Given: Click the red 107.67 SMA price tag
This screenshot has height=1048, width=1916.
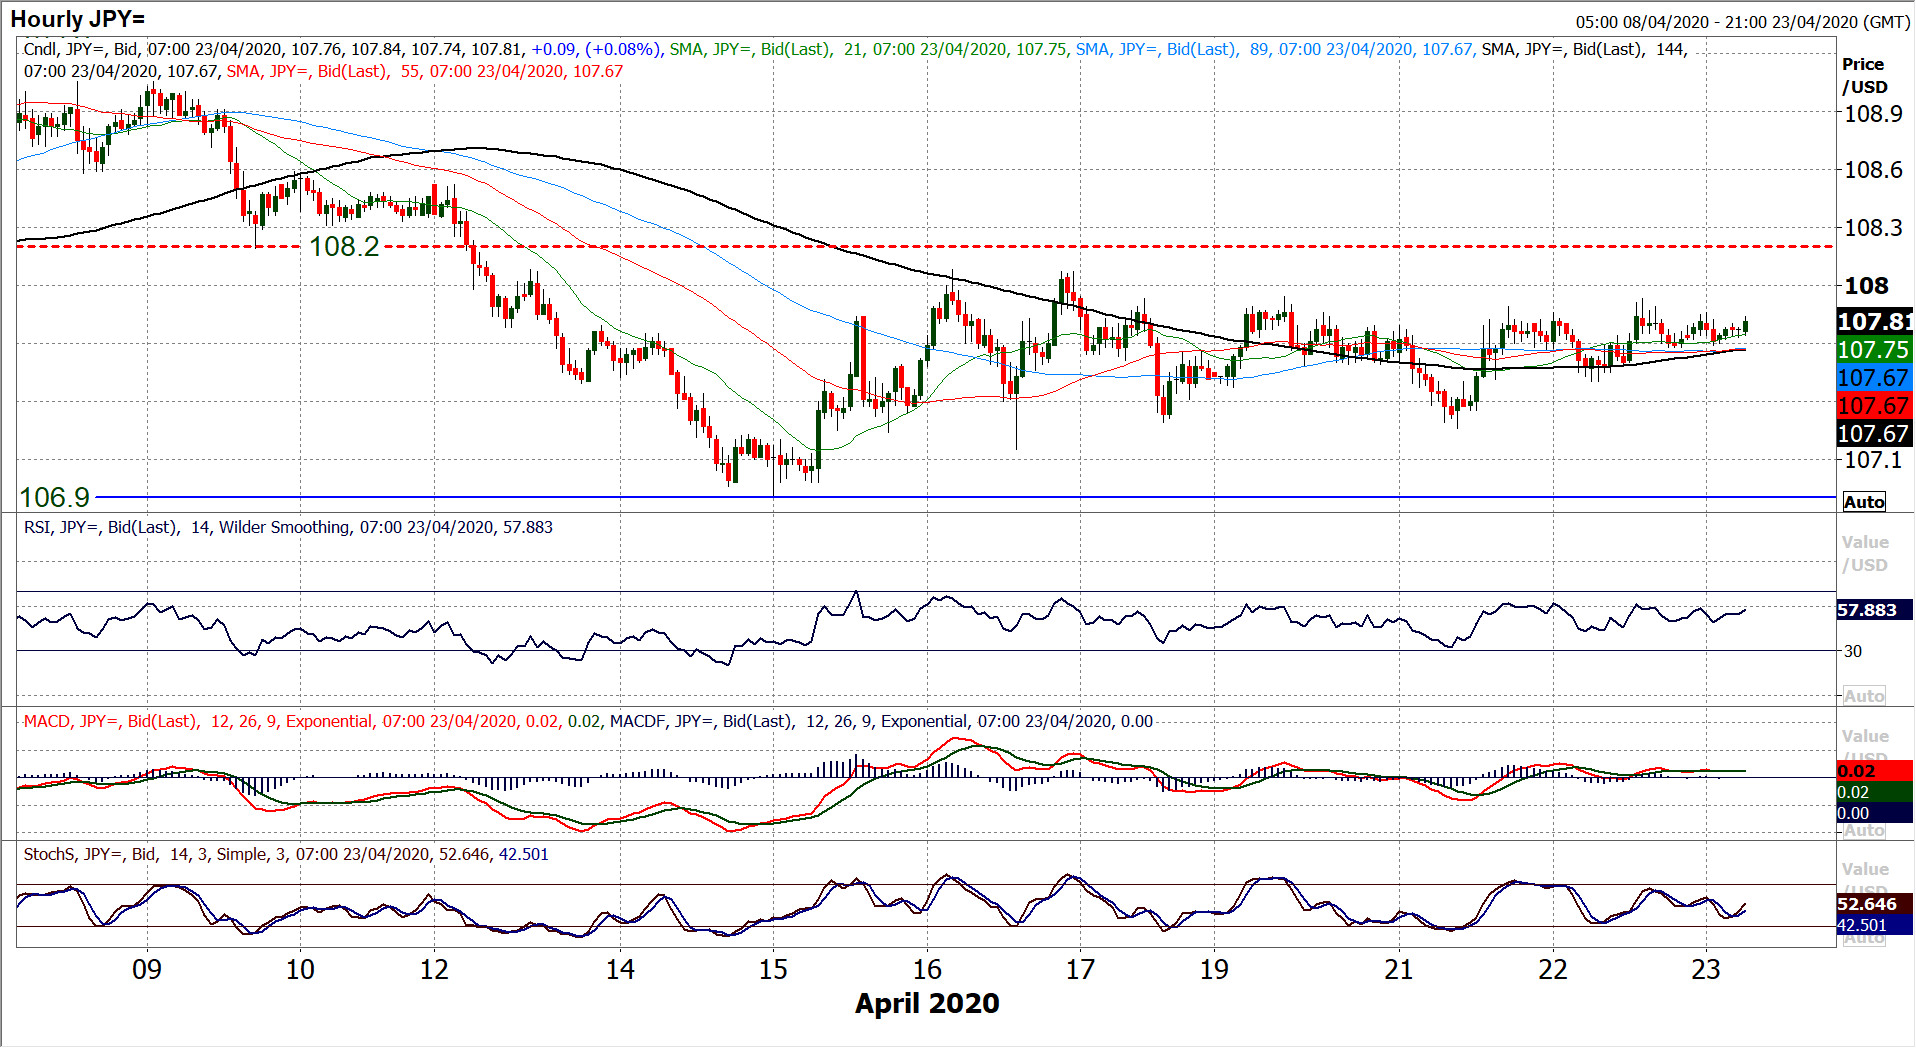Looking at the screenshot, I should [1875, 405].
